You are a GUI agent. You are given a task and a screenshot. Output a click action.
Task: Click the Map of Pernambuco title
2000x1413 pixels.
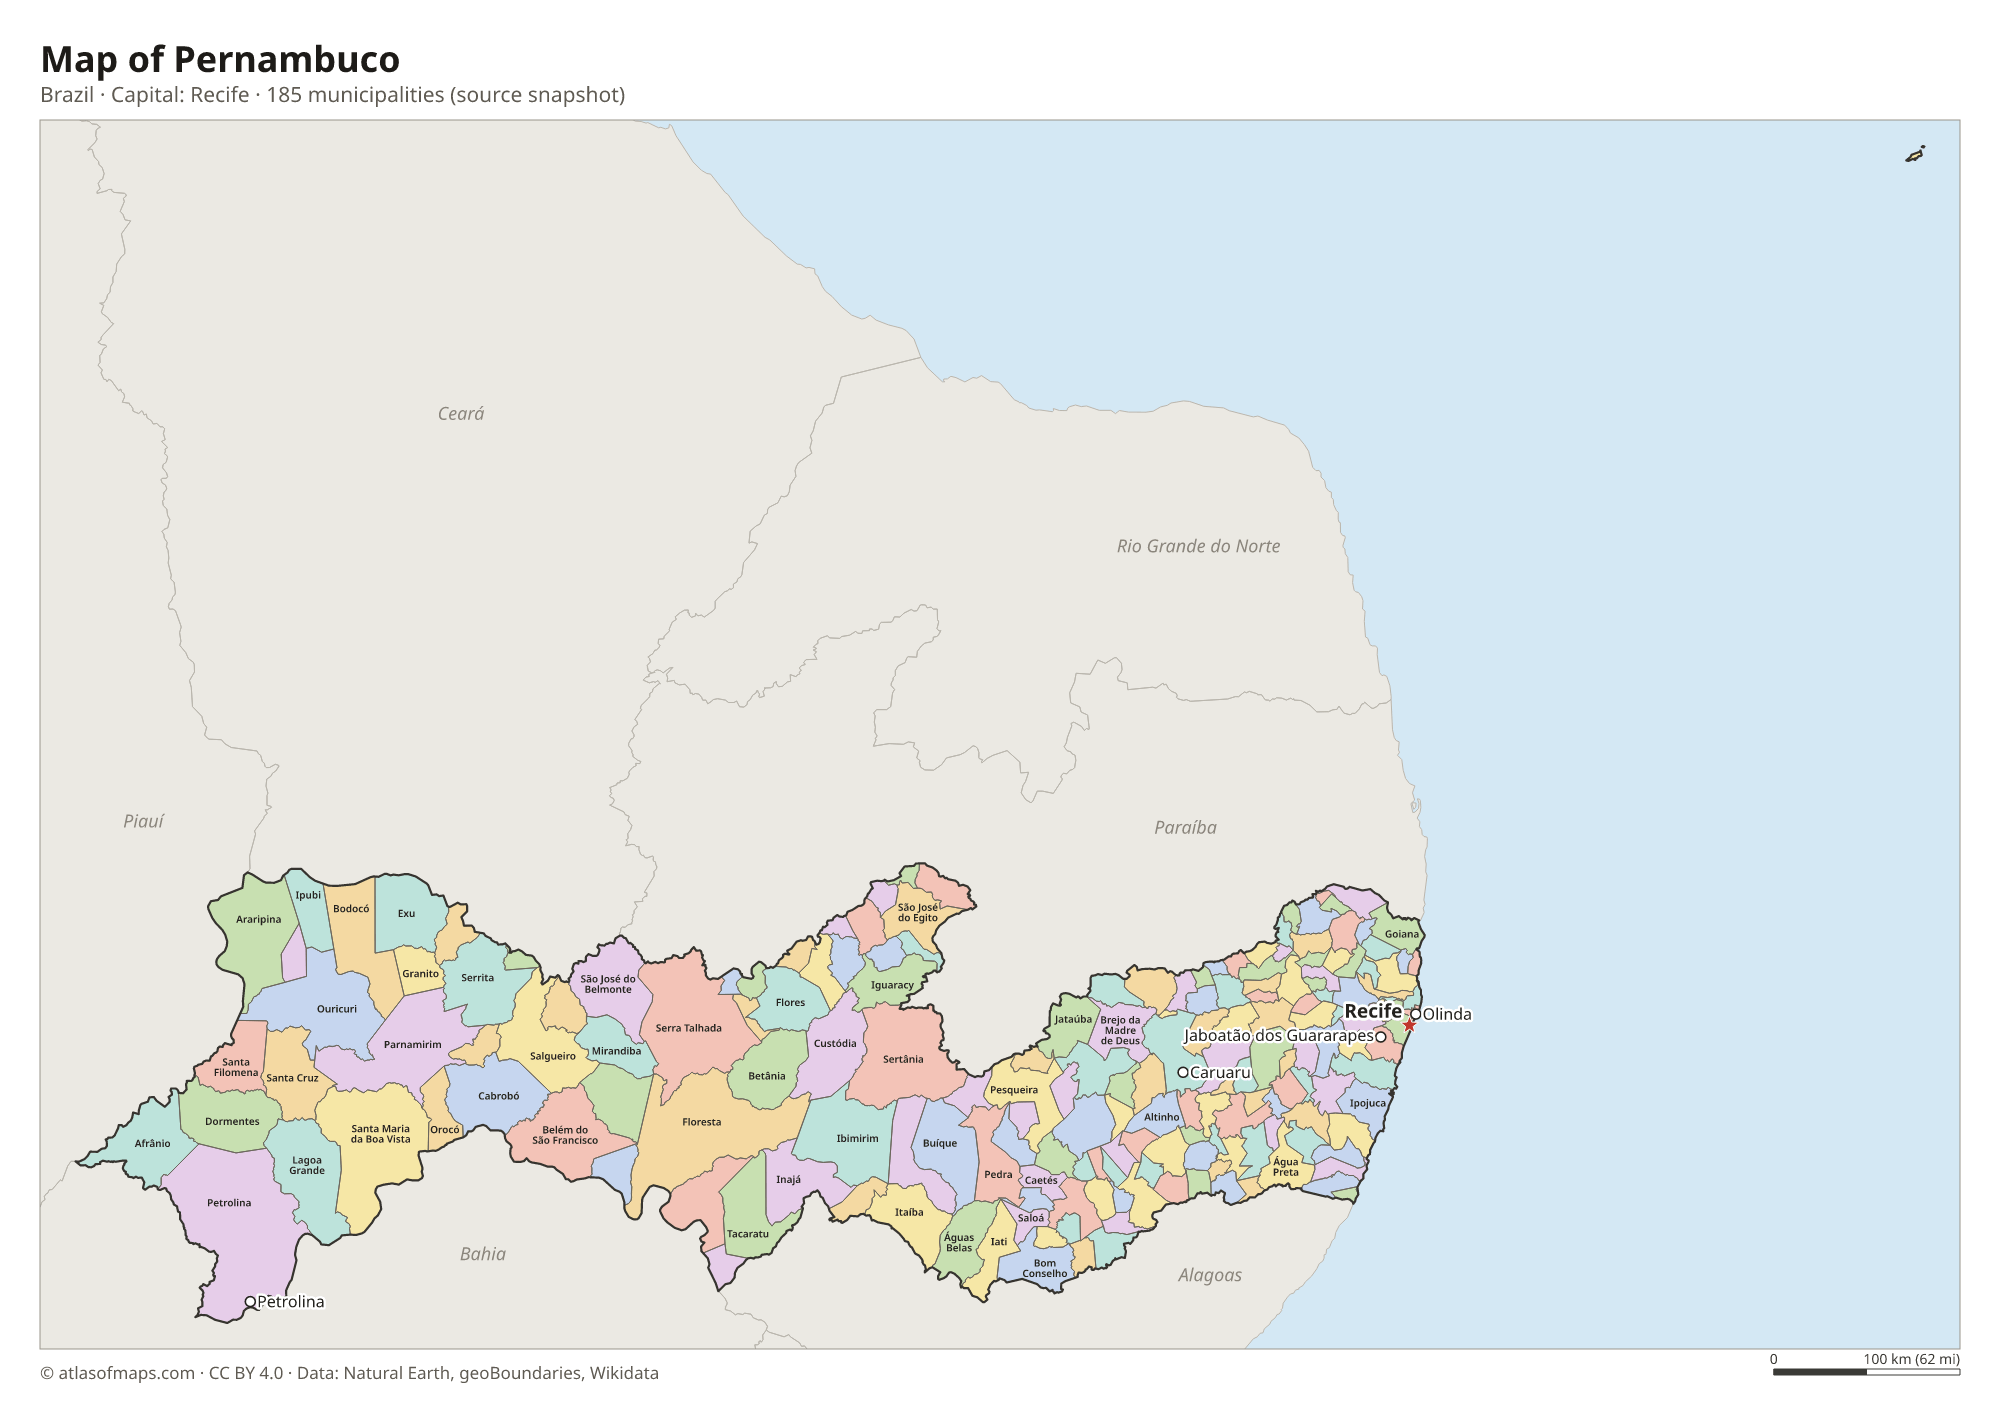point(220,59)
